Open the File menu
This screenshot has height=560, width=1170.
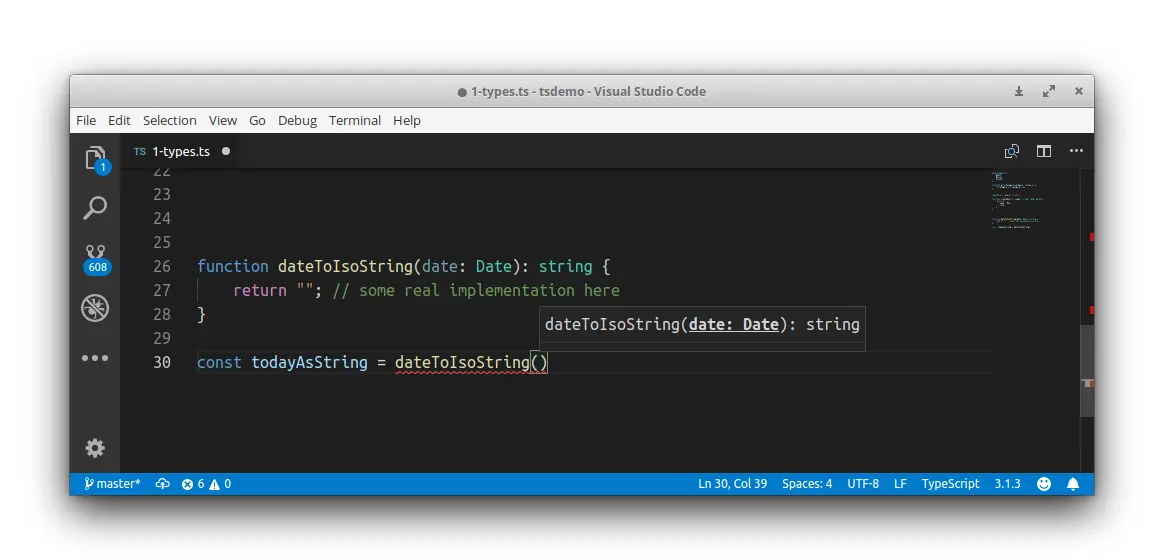pos(86,120)
